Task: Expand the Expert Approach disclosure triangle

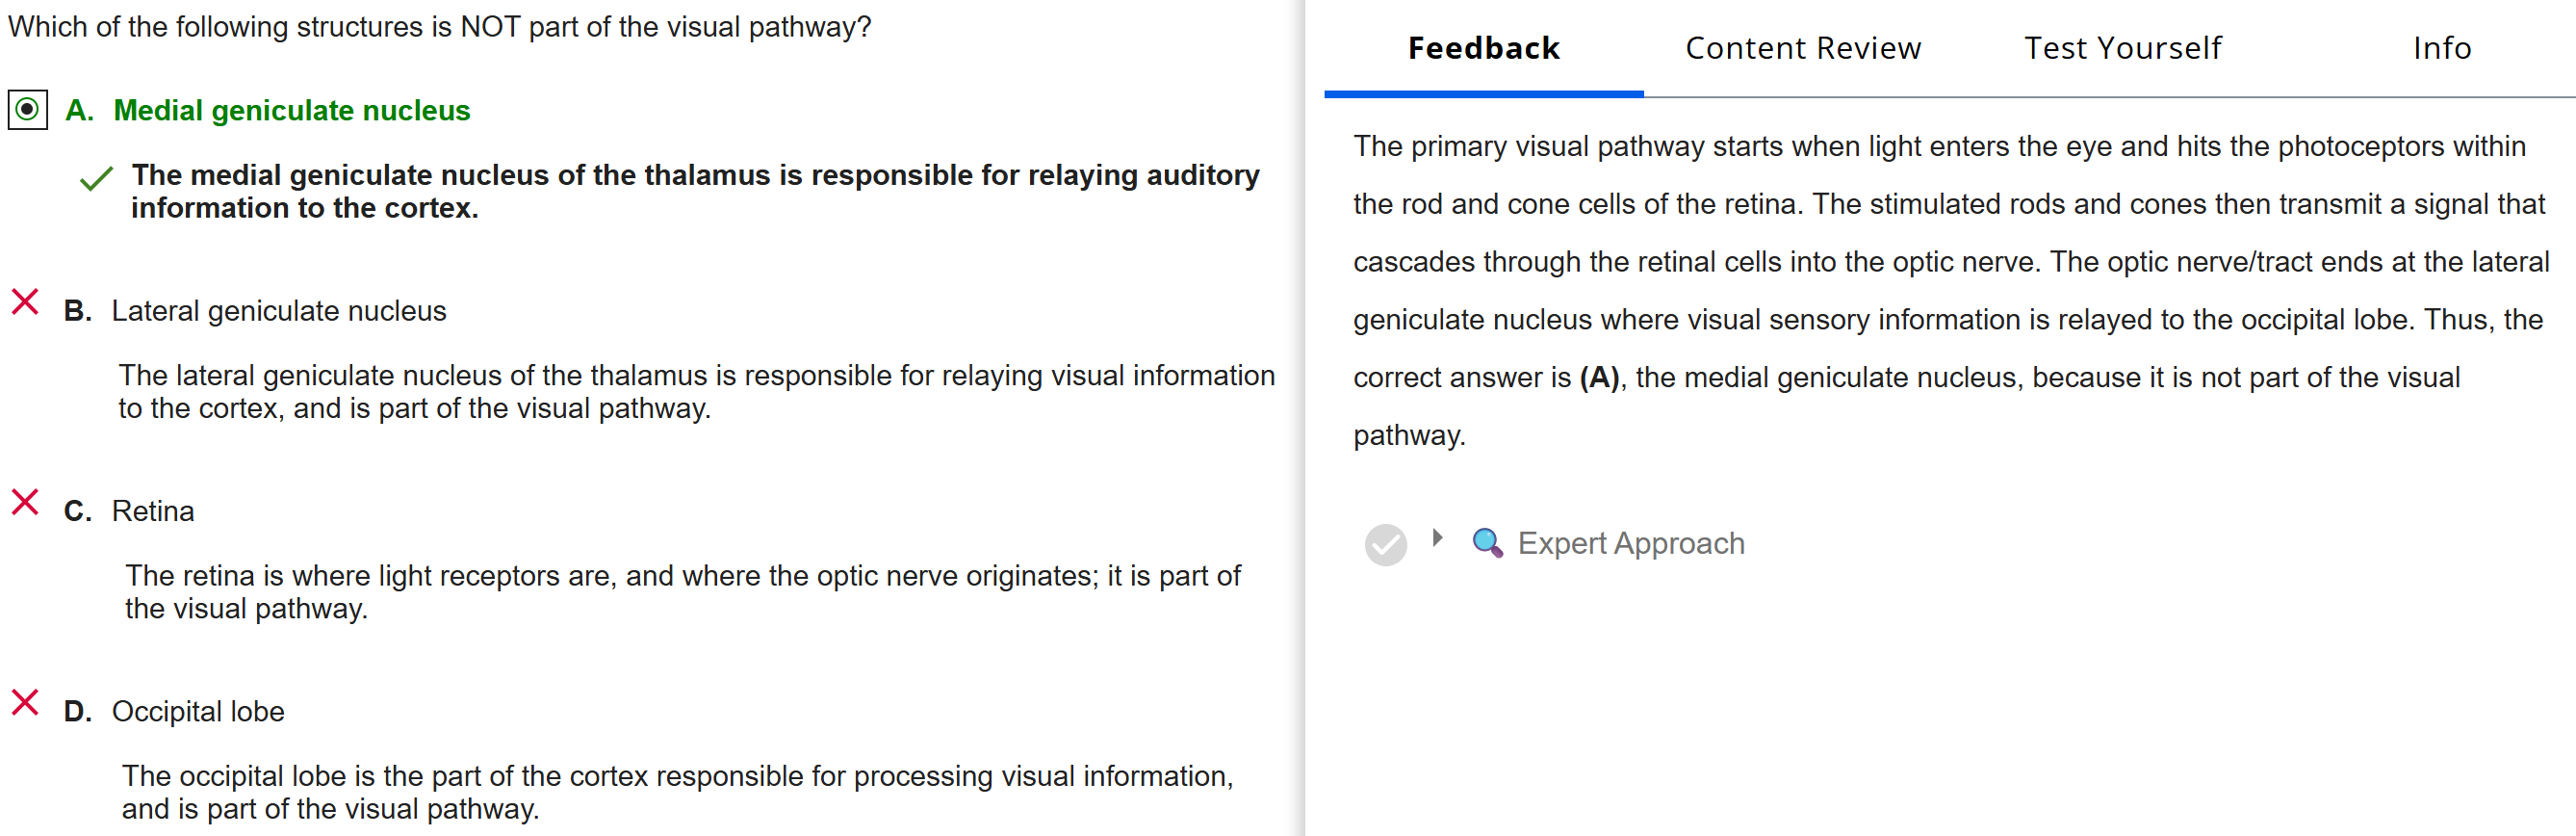Action: click(x=1437, y=538)
